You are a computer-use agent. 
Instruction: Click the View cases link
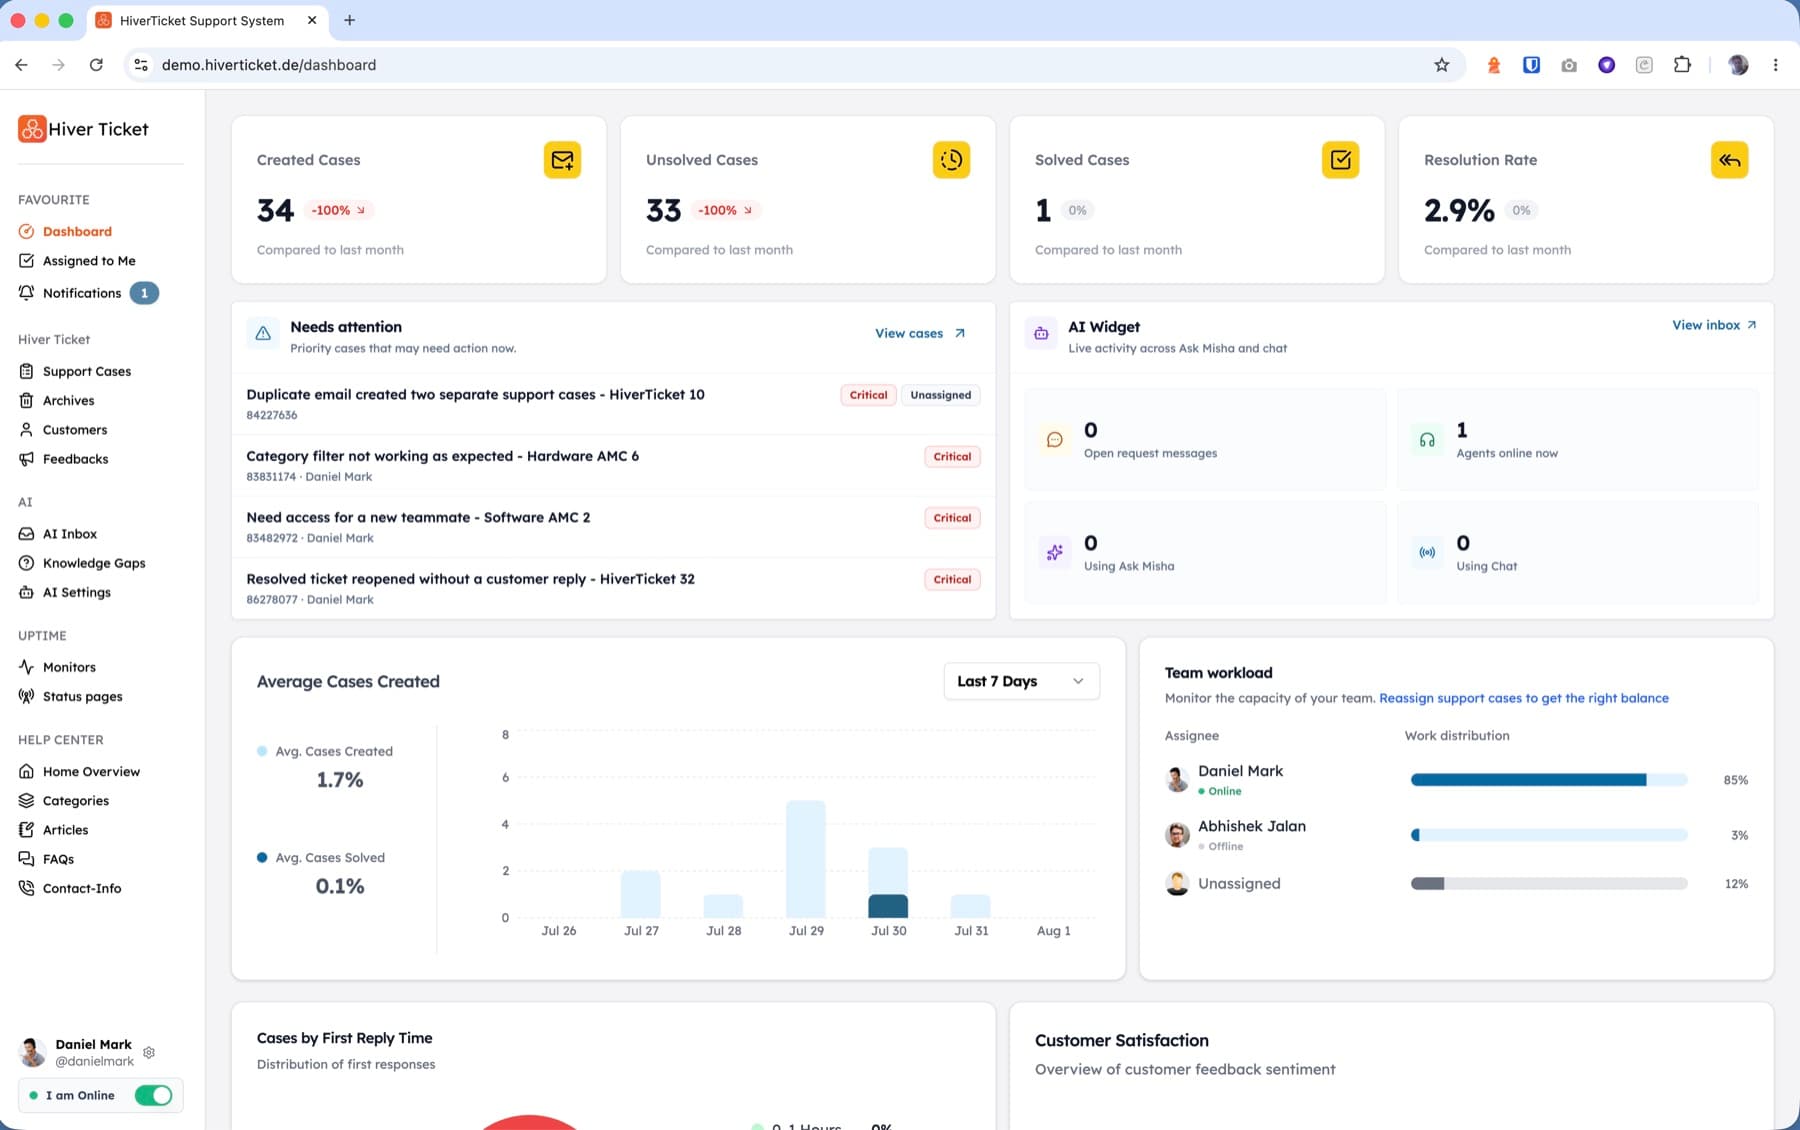pyautogui.click(x=920, y=333)
